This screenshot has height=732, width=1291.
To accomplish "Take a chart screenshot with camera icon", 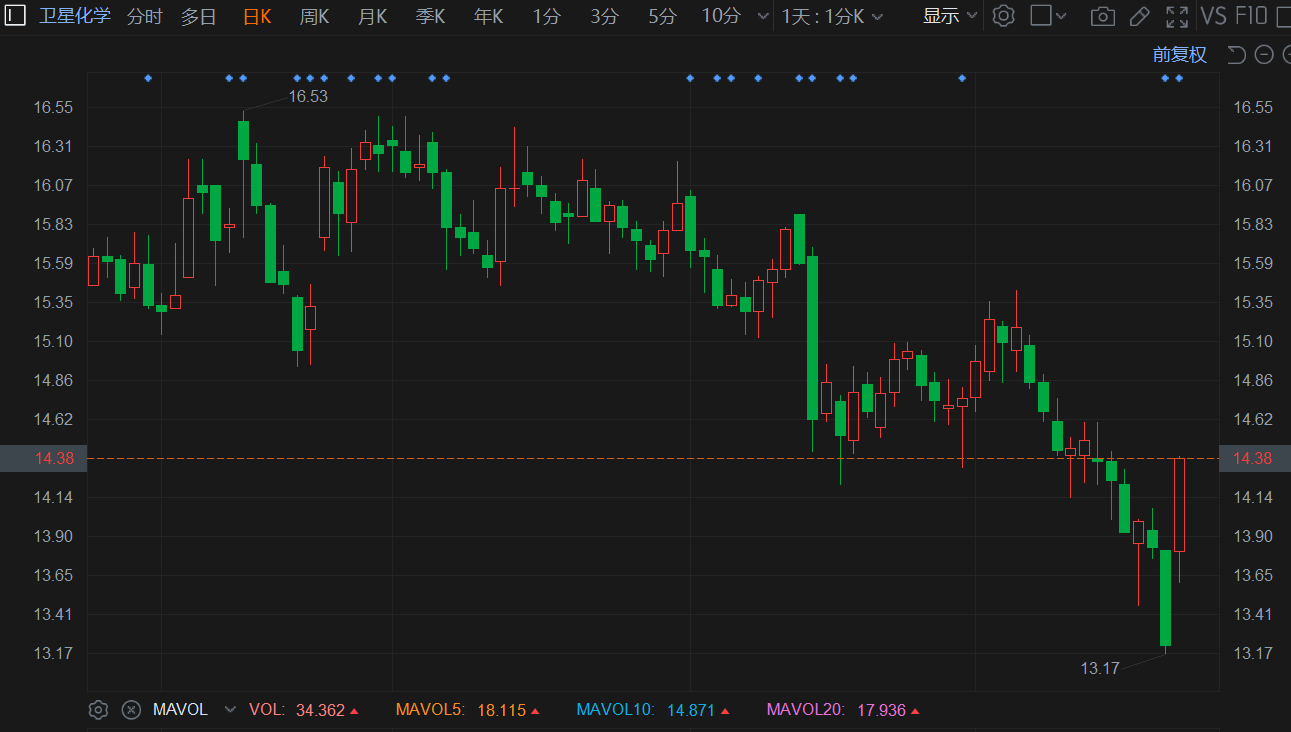I will pyautogui.click(x=1102, y=16).
